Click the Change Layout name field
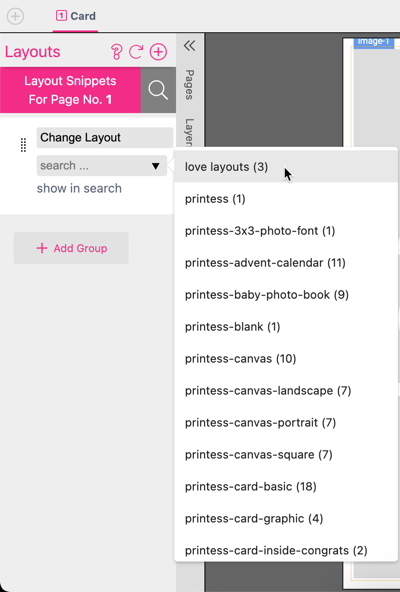Image resolution: width=400 pixels, height=592 pixels. pos(105,137)
